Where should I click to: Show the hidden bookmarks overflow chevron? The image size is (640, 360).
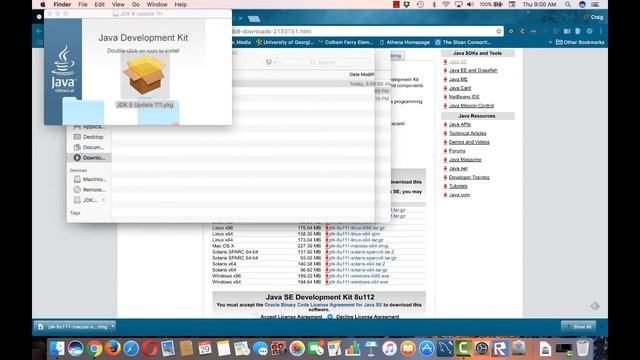pyautogui.click(x=550, y=42)
